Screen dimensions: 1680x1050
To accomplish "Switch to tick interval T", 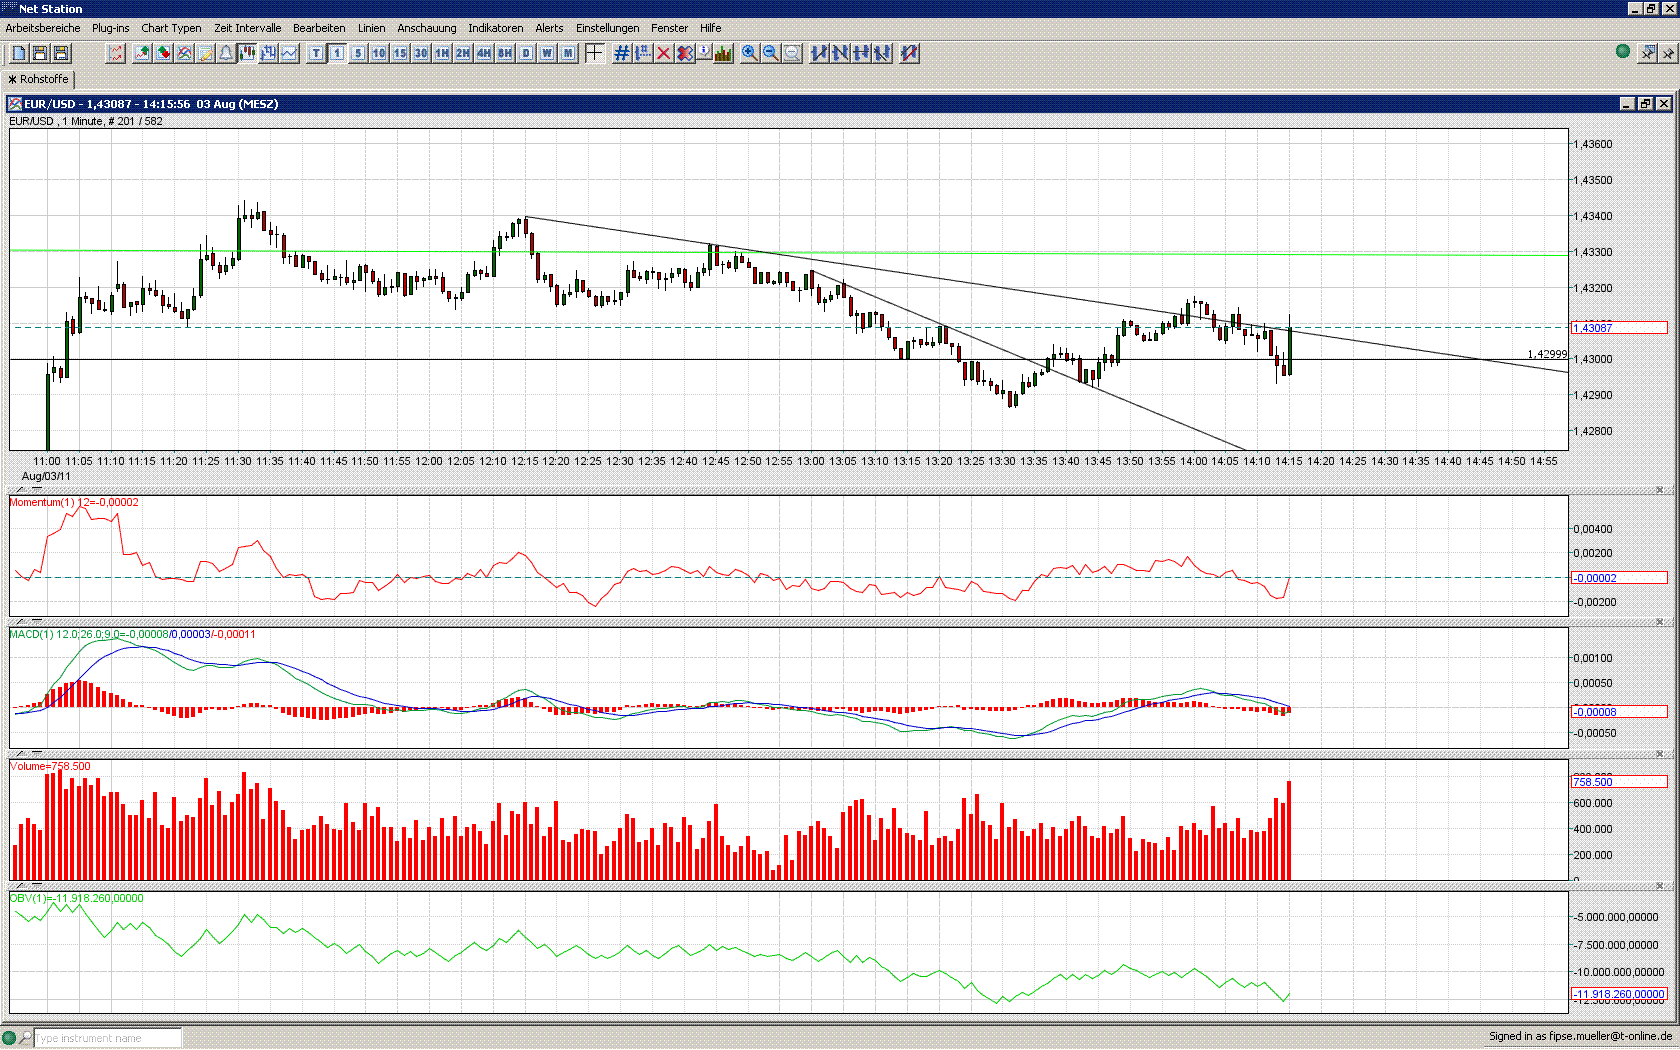I will (x=317, y=53).
